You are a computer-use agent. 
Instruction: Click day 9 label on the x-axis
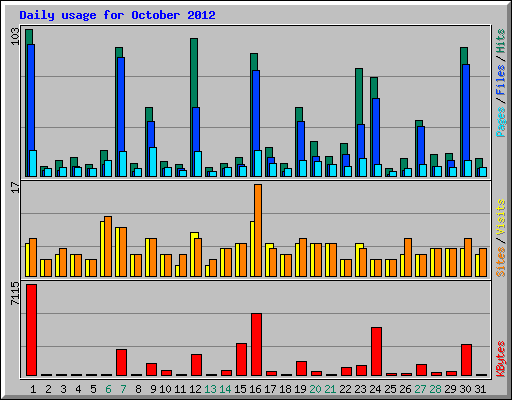(153, 389)
